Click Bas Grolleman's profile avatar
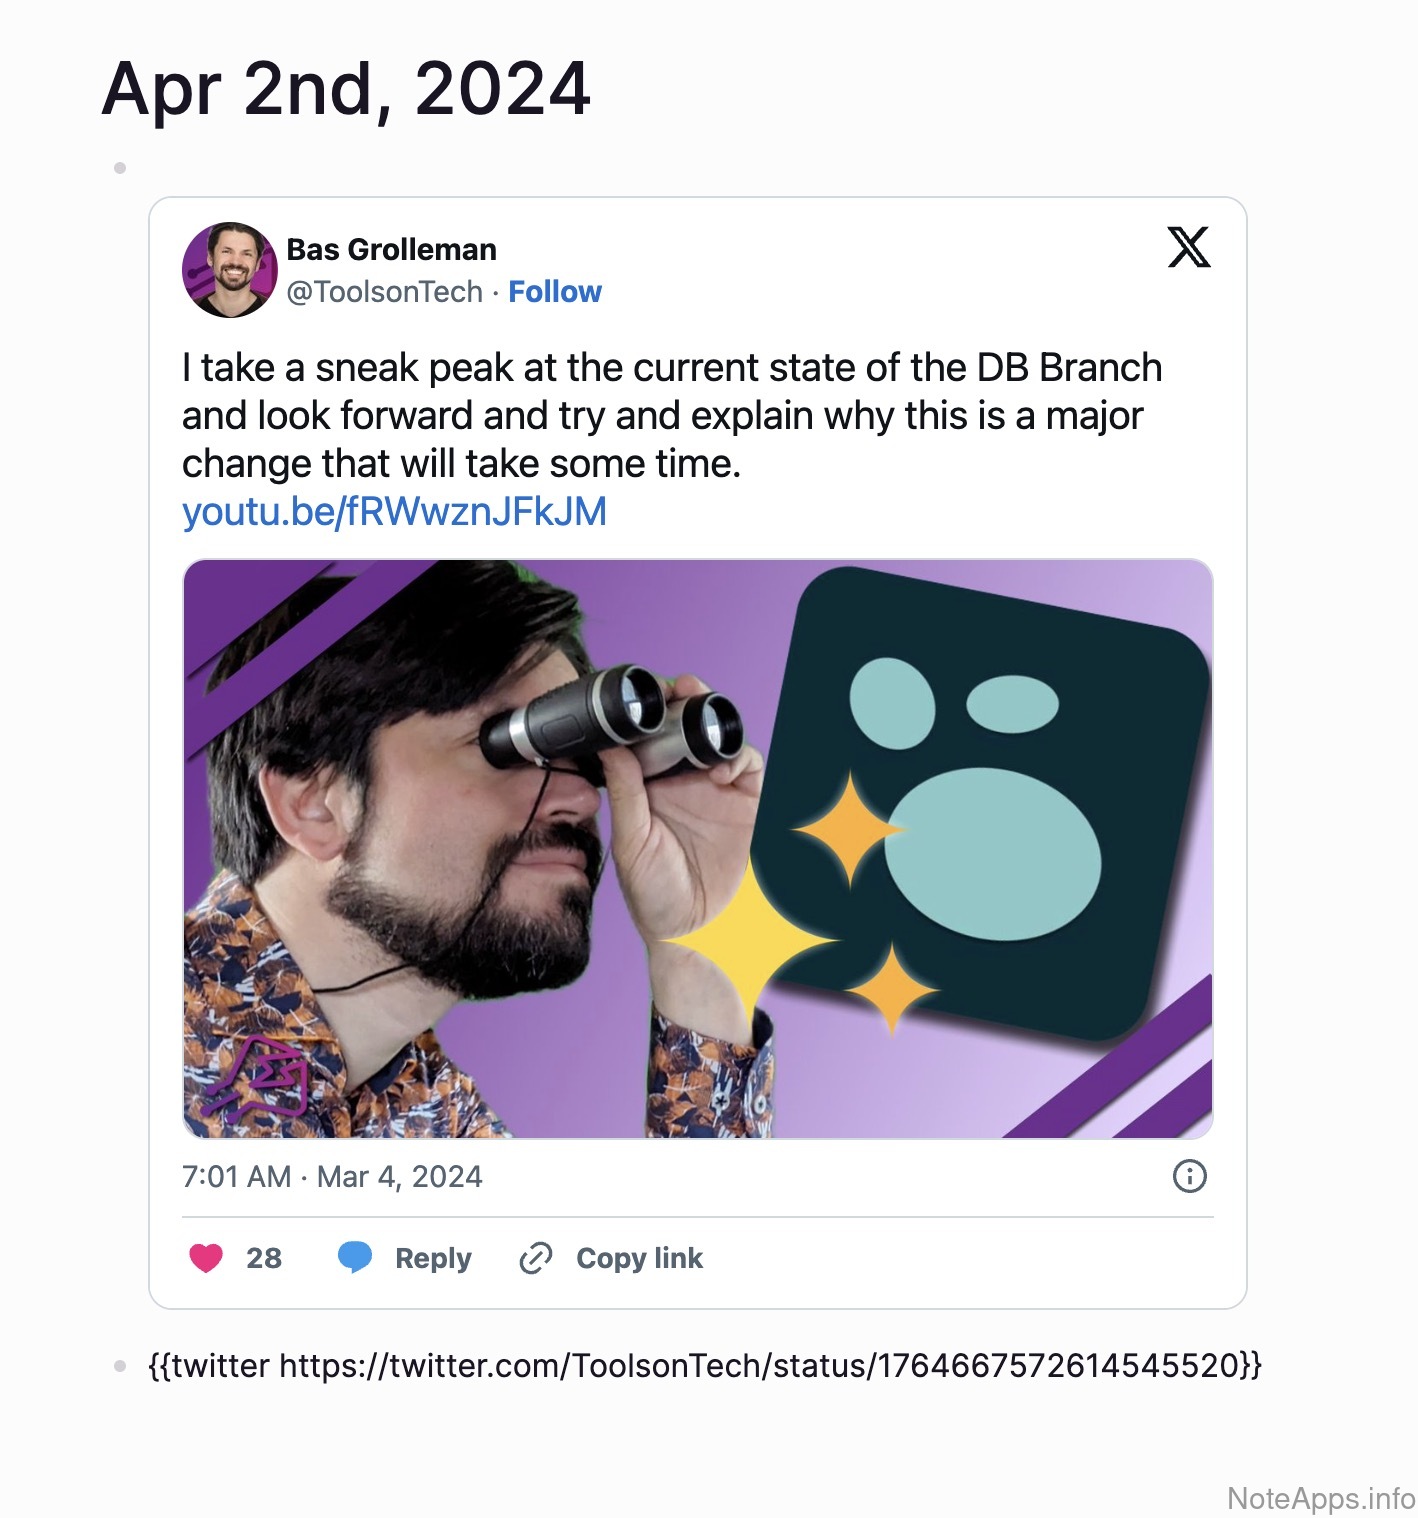This screenshot has width=1418, height=1518. pos(229,269)
